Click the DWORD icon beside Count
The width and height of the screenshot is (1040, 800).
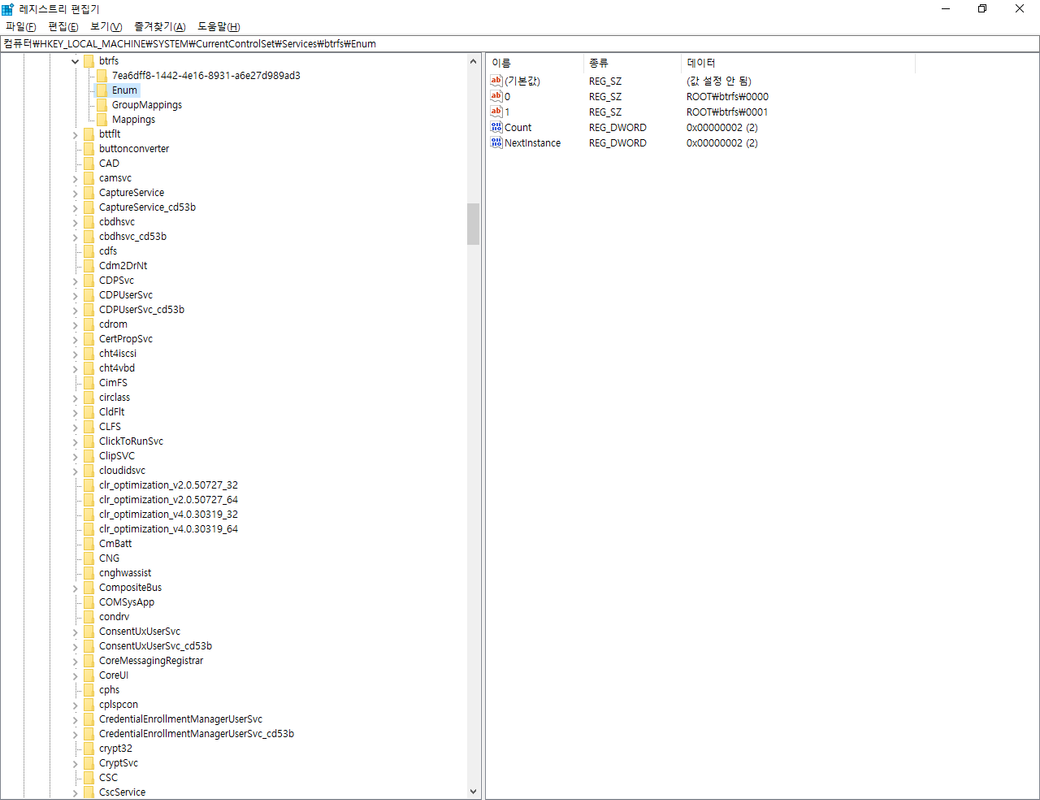click(x=496, y=128)
